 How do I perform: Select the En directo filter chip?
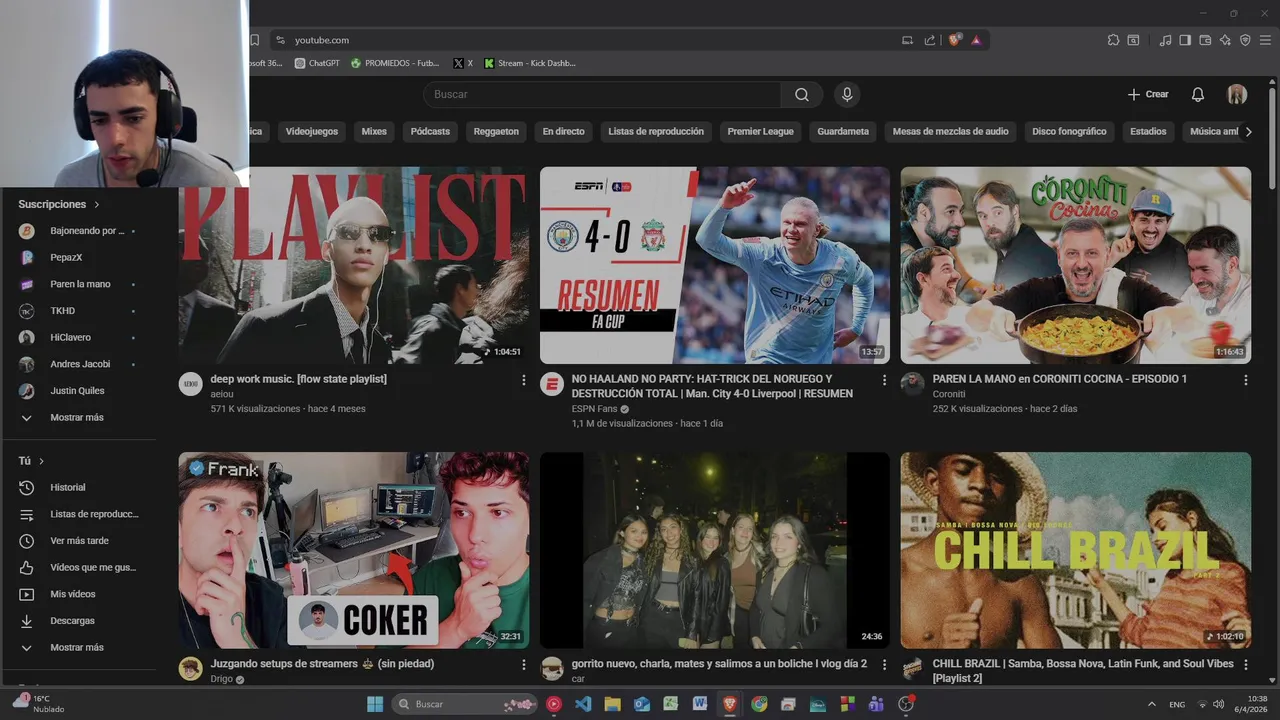click(563, 131)
